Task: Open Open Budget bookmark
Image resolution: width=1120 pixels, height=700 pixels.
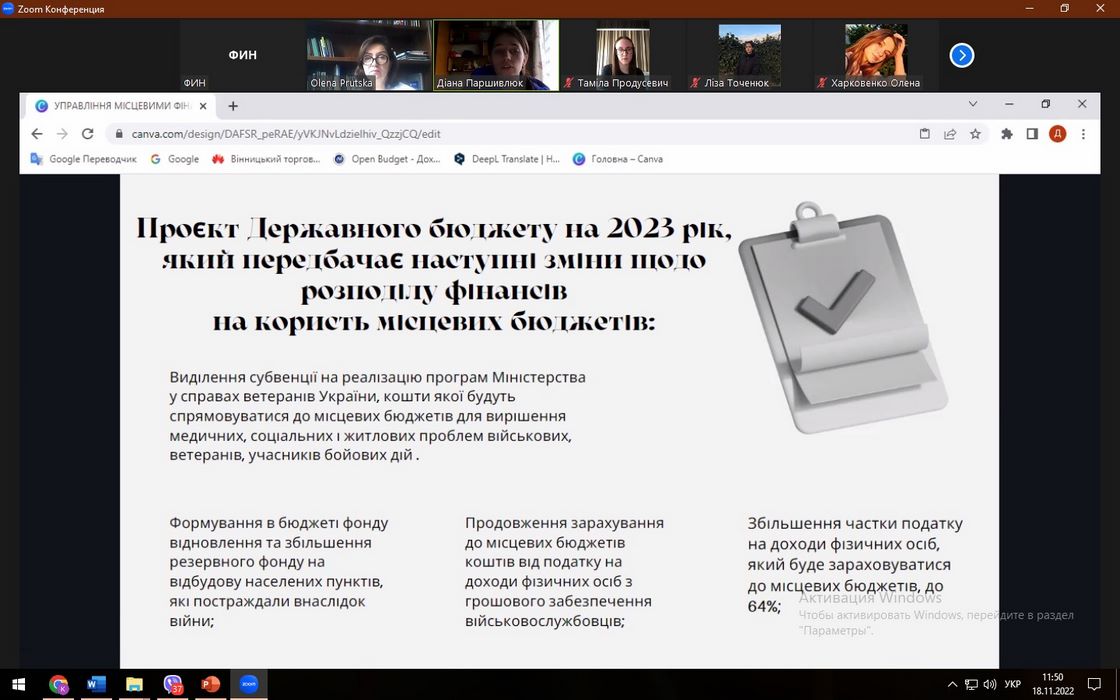Action: pyautogui.click(x=387, y=159)
